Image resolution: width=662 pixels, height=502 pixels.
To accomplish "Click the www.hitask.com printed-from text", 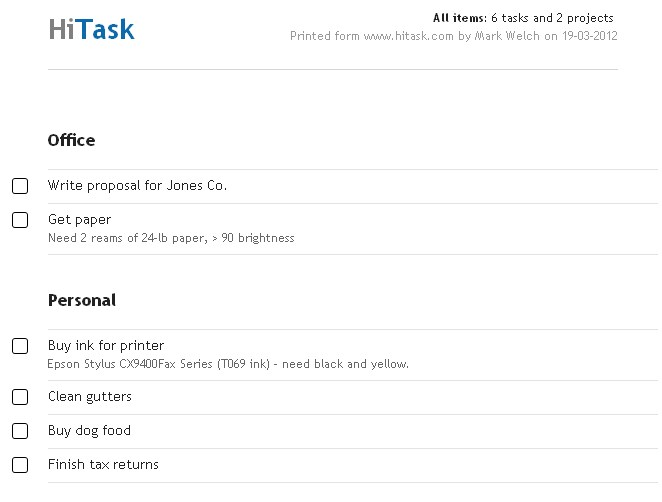I will [408, 36].
